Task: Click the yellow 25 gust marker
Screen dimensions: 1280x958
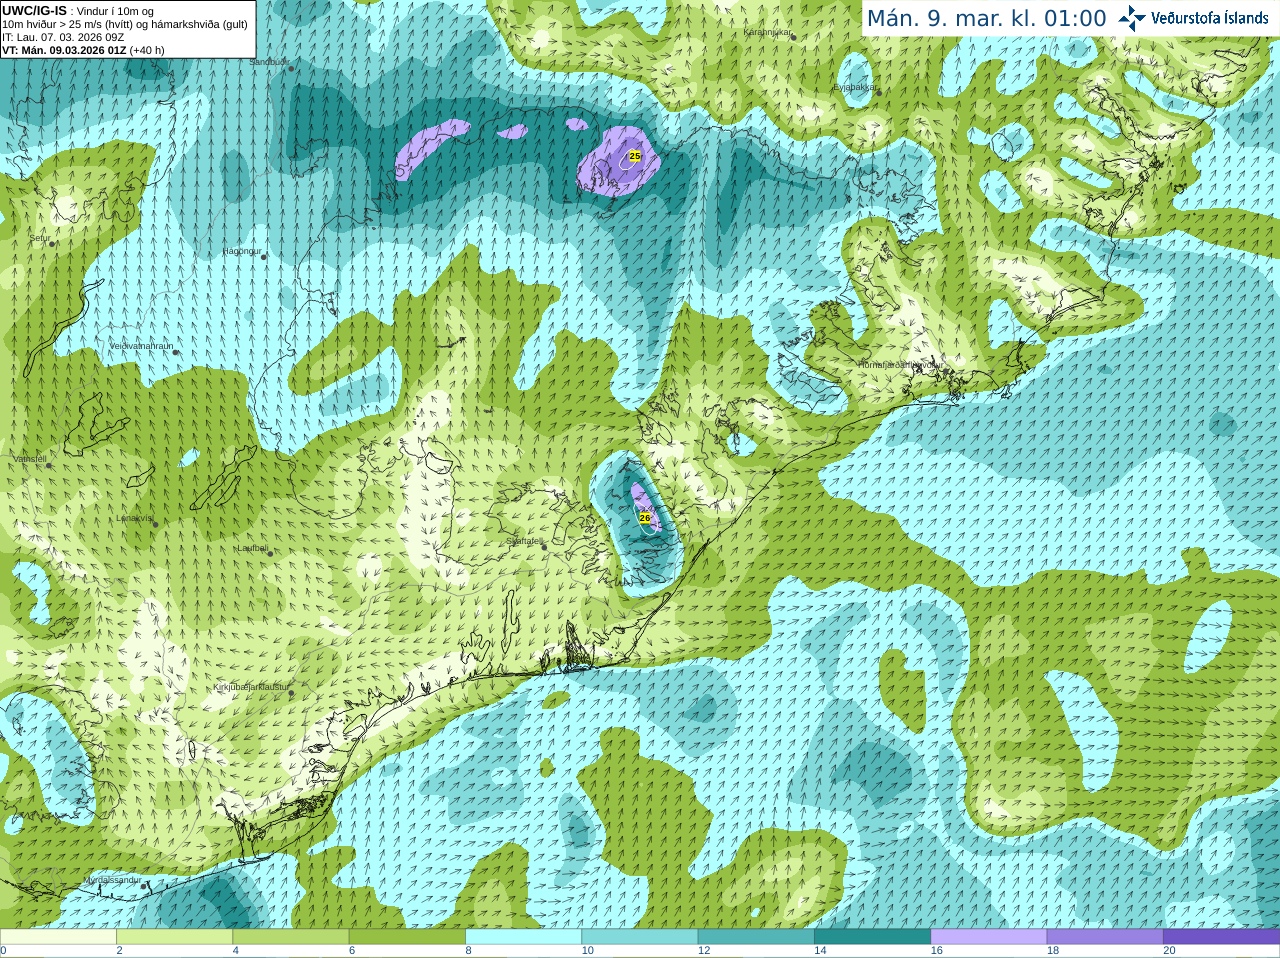Action: pyautogui.click(x=634, y=156)
